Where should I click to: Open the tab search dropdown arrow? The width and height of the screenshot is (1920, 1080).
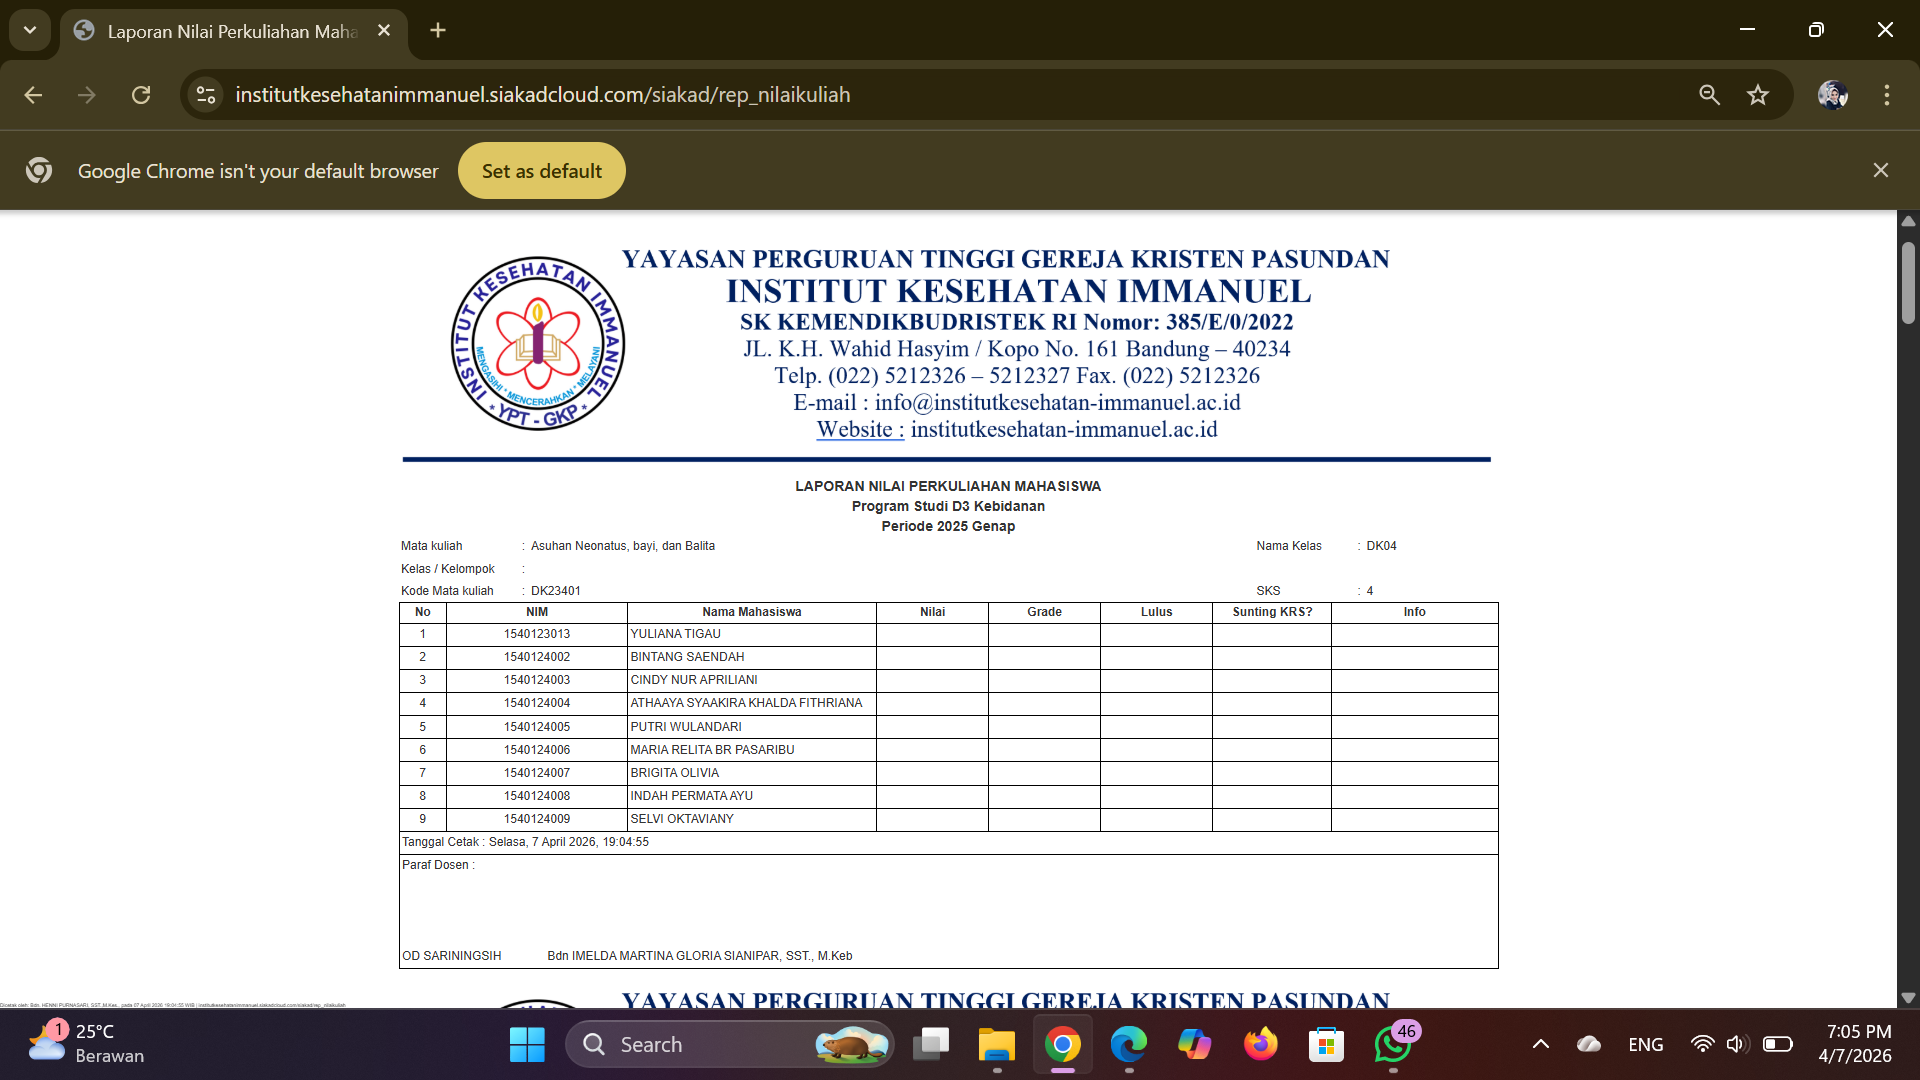30,30
